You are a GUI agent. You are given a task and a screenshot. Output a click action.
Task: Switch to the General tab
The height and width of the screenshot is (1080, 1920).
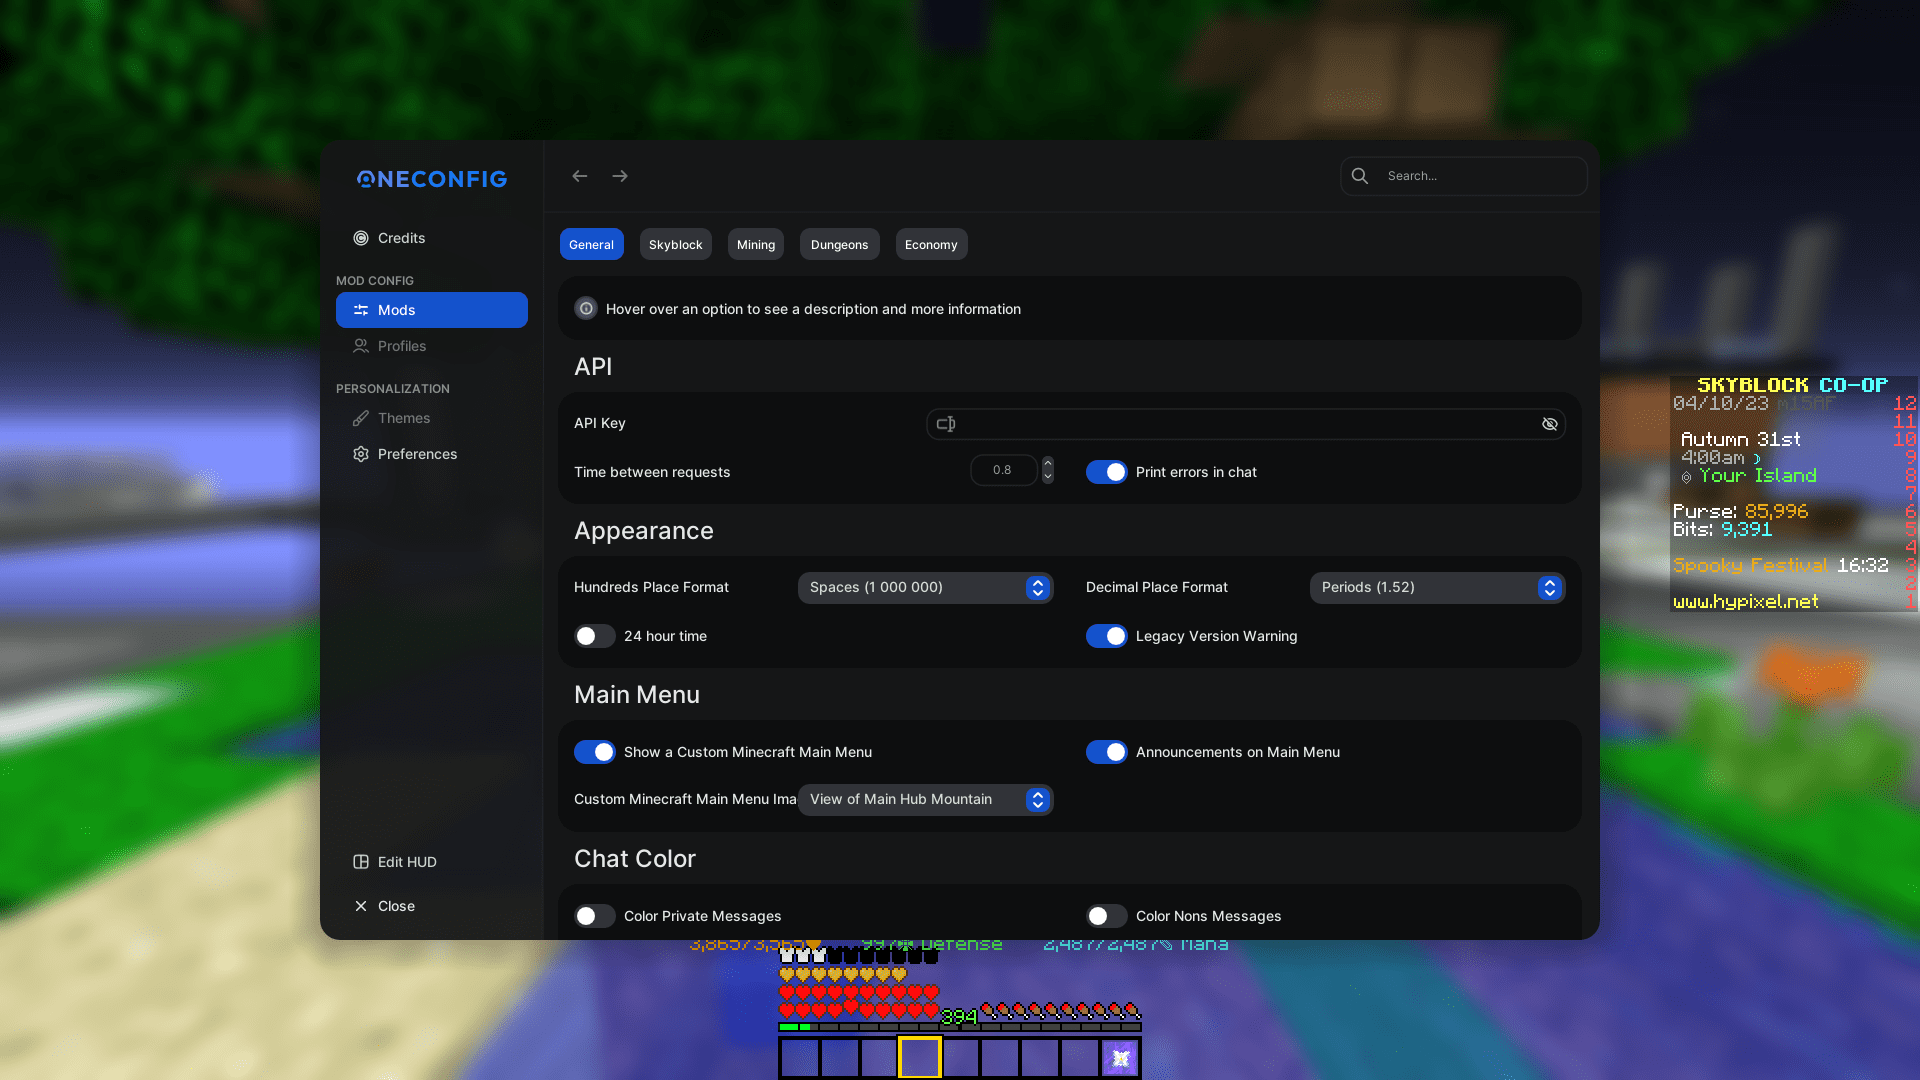591,244
